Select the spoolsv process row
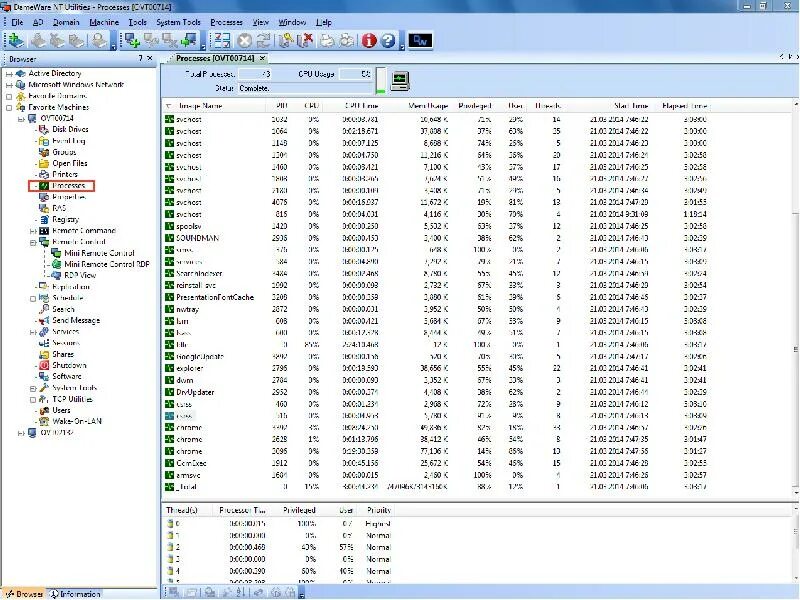 [x=439, y=226]
